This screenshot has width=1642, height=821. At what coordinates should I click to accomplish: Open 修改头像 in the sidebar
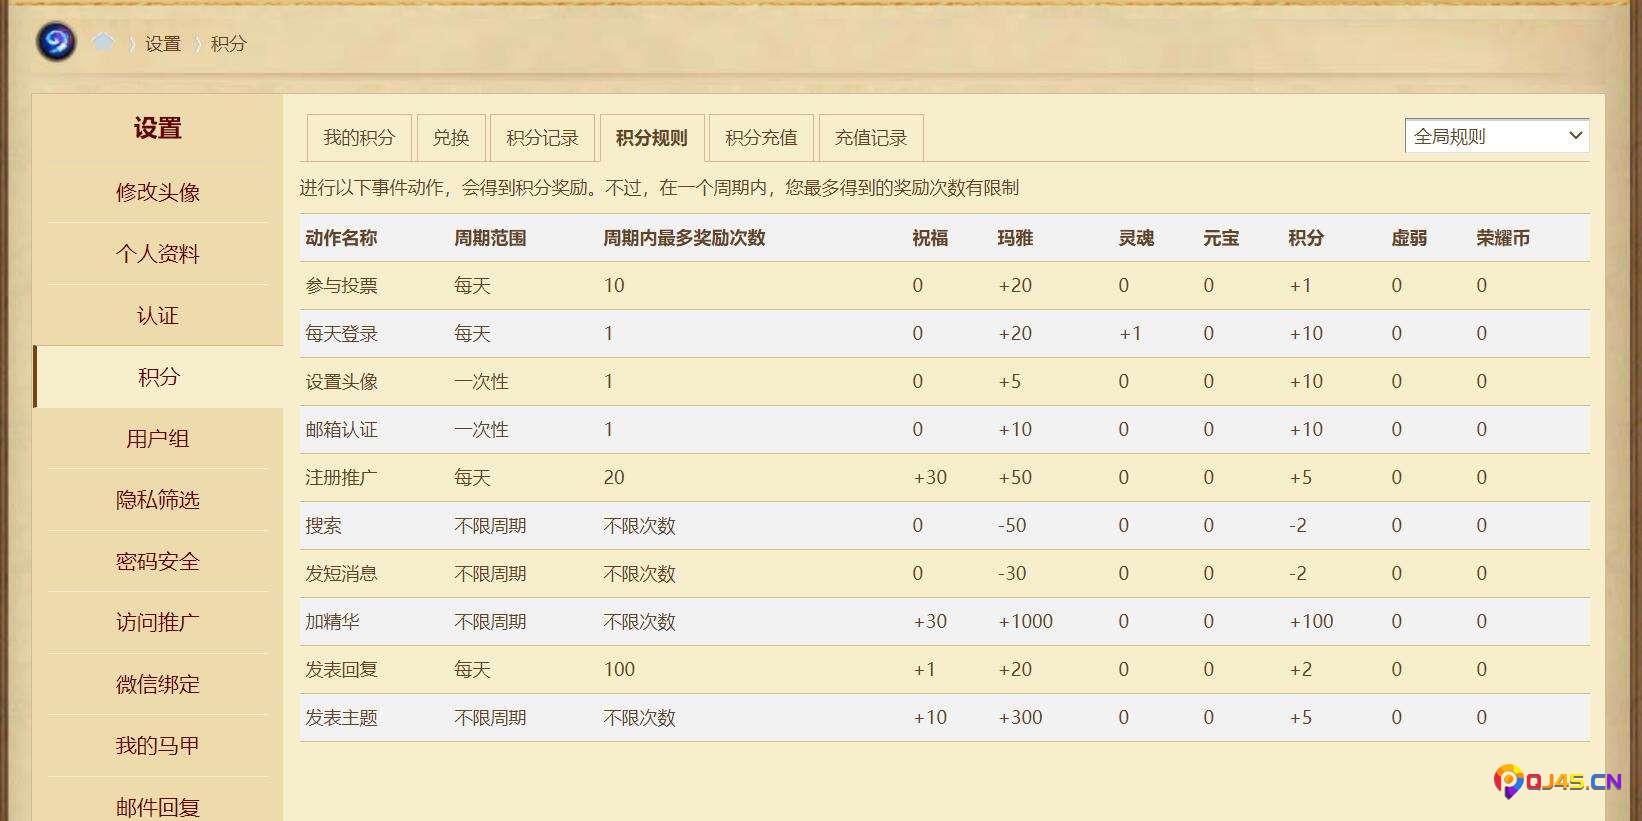158,192
